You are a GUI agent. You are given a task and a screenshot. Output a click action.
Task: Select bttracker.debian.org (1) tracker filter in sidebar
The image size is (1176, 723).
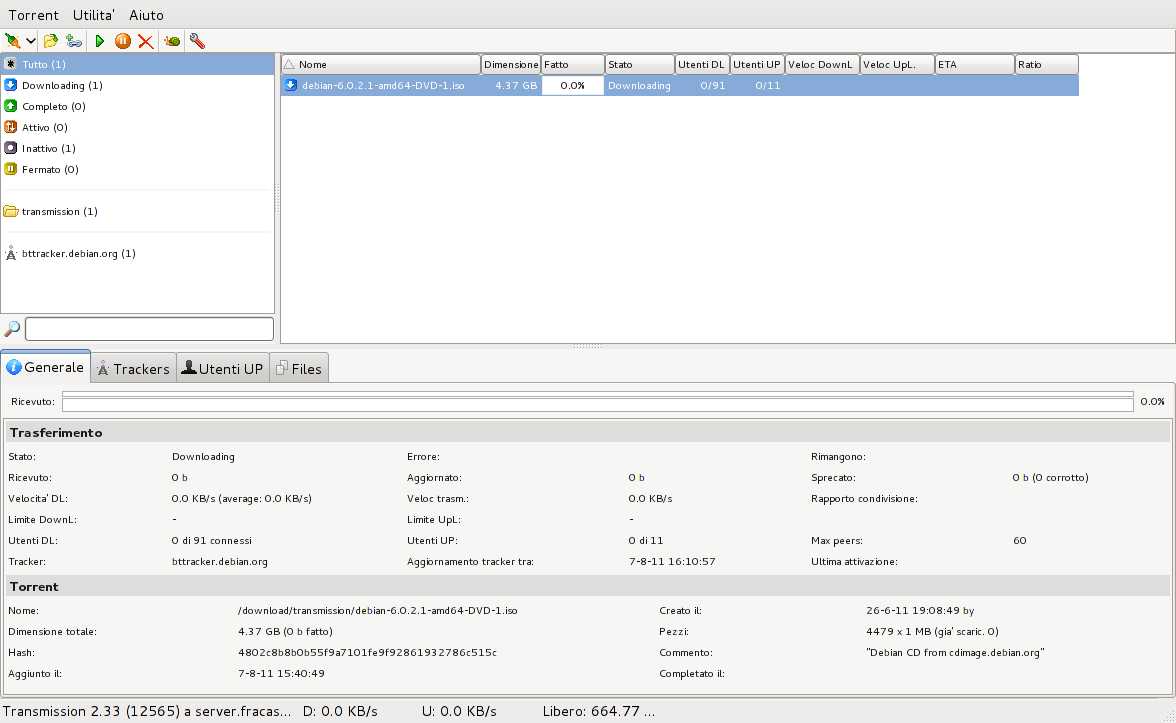137,254
